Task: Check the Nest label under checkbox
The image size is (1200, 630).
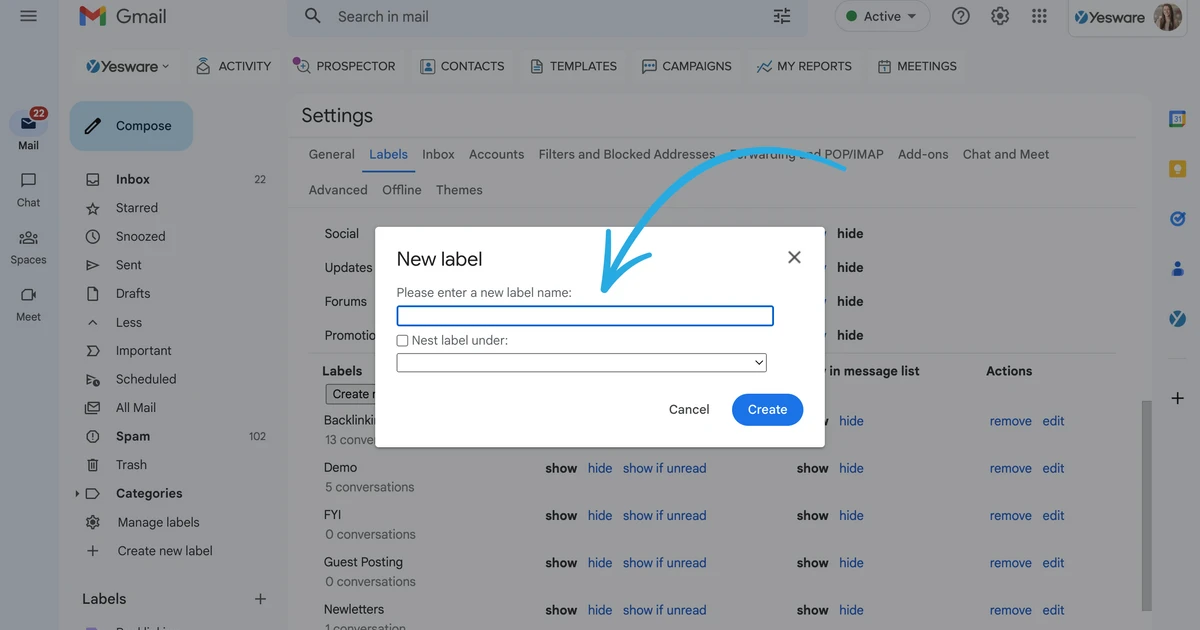Action: pos(401,340)
